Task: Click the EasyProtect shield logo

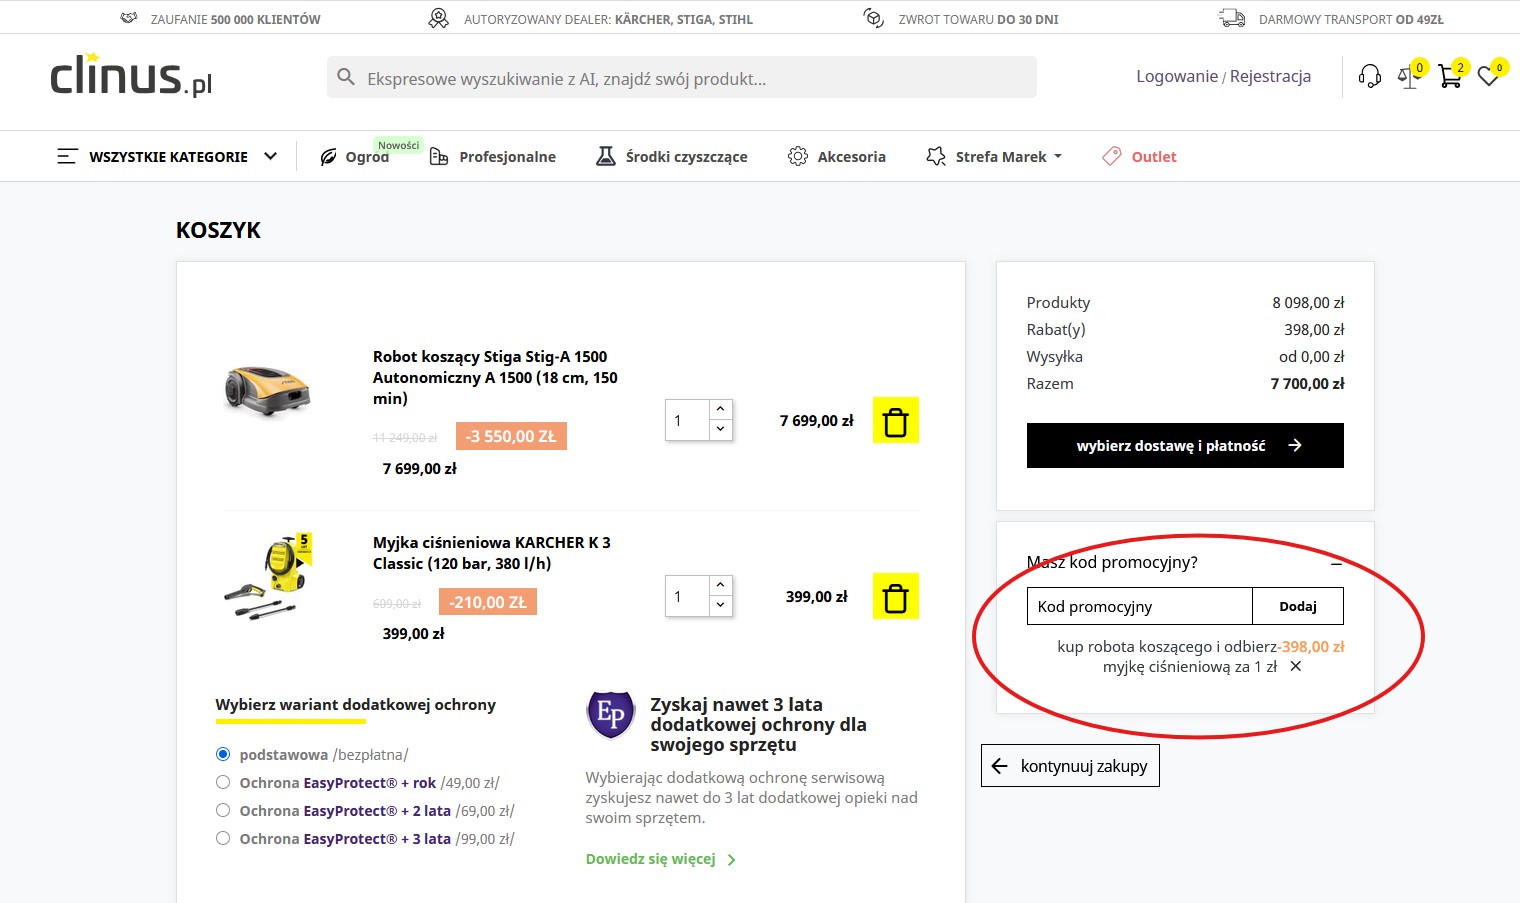Action: [x=610, y=714]
